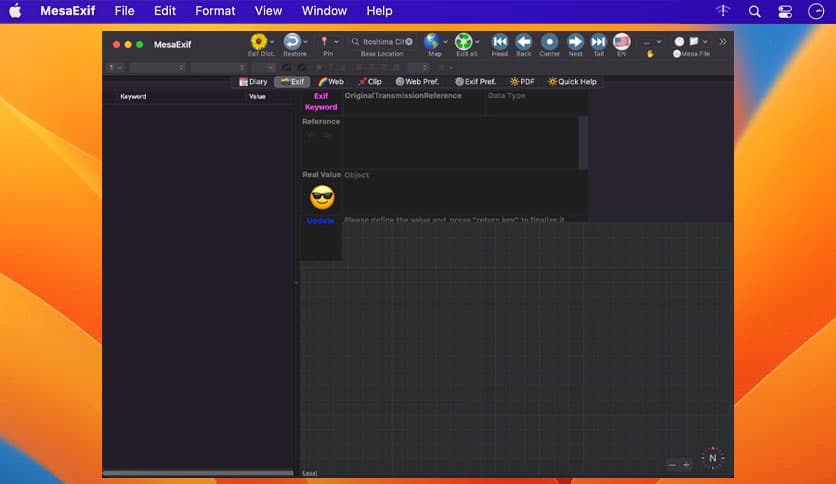Open the PDF tab

click(522, 82)
